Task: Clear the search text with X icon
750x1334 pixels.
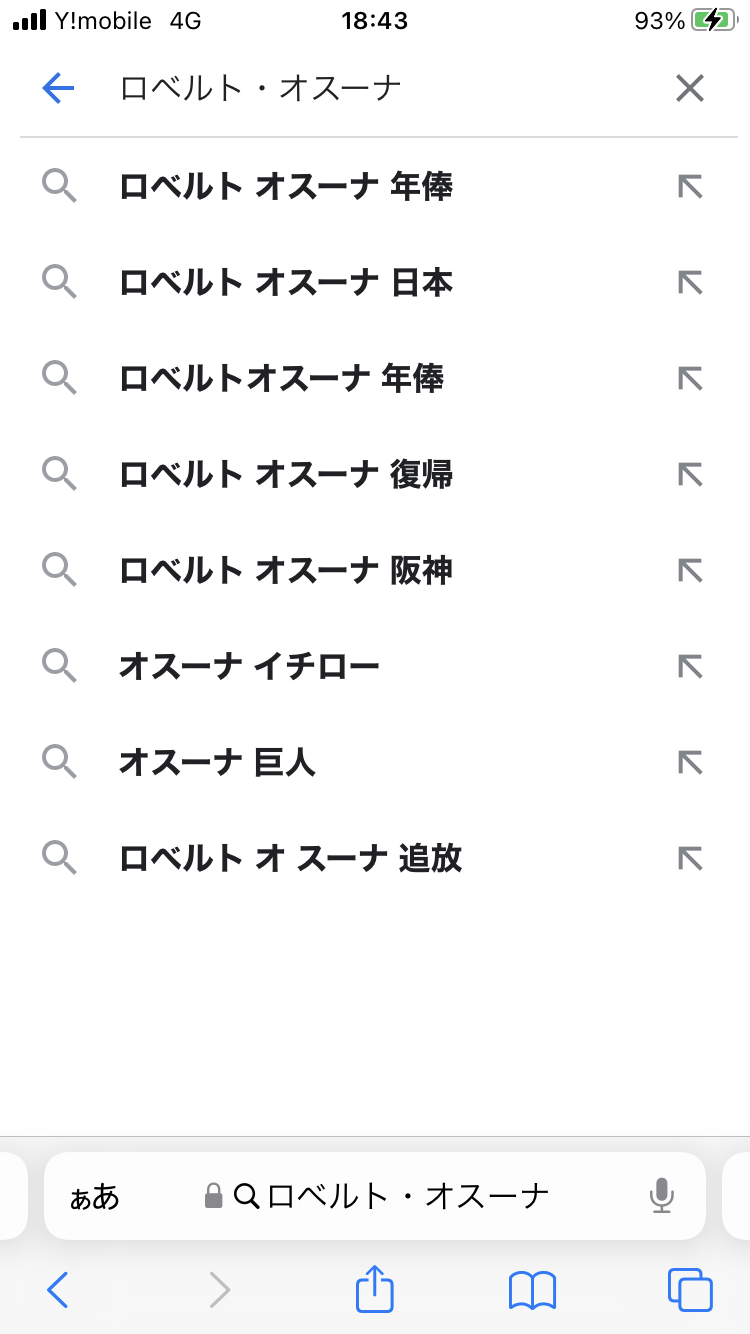Action: [x=690, y=89]
